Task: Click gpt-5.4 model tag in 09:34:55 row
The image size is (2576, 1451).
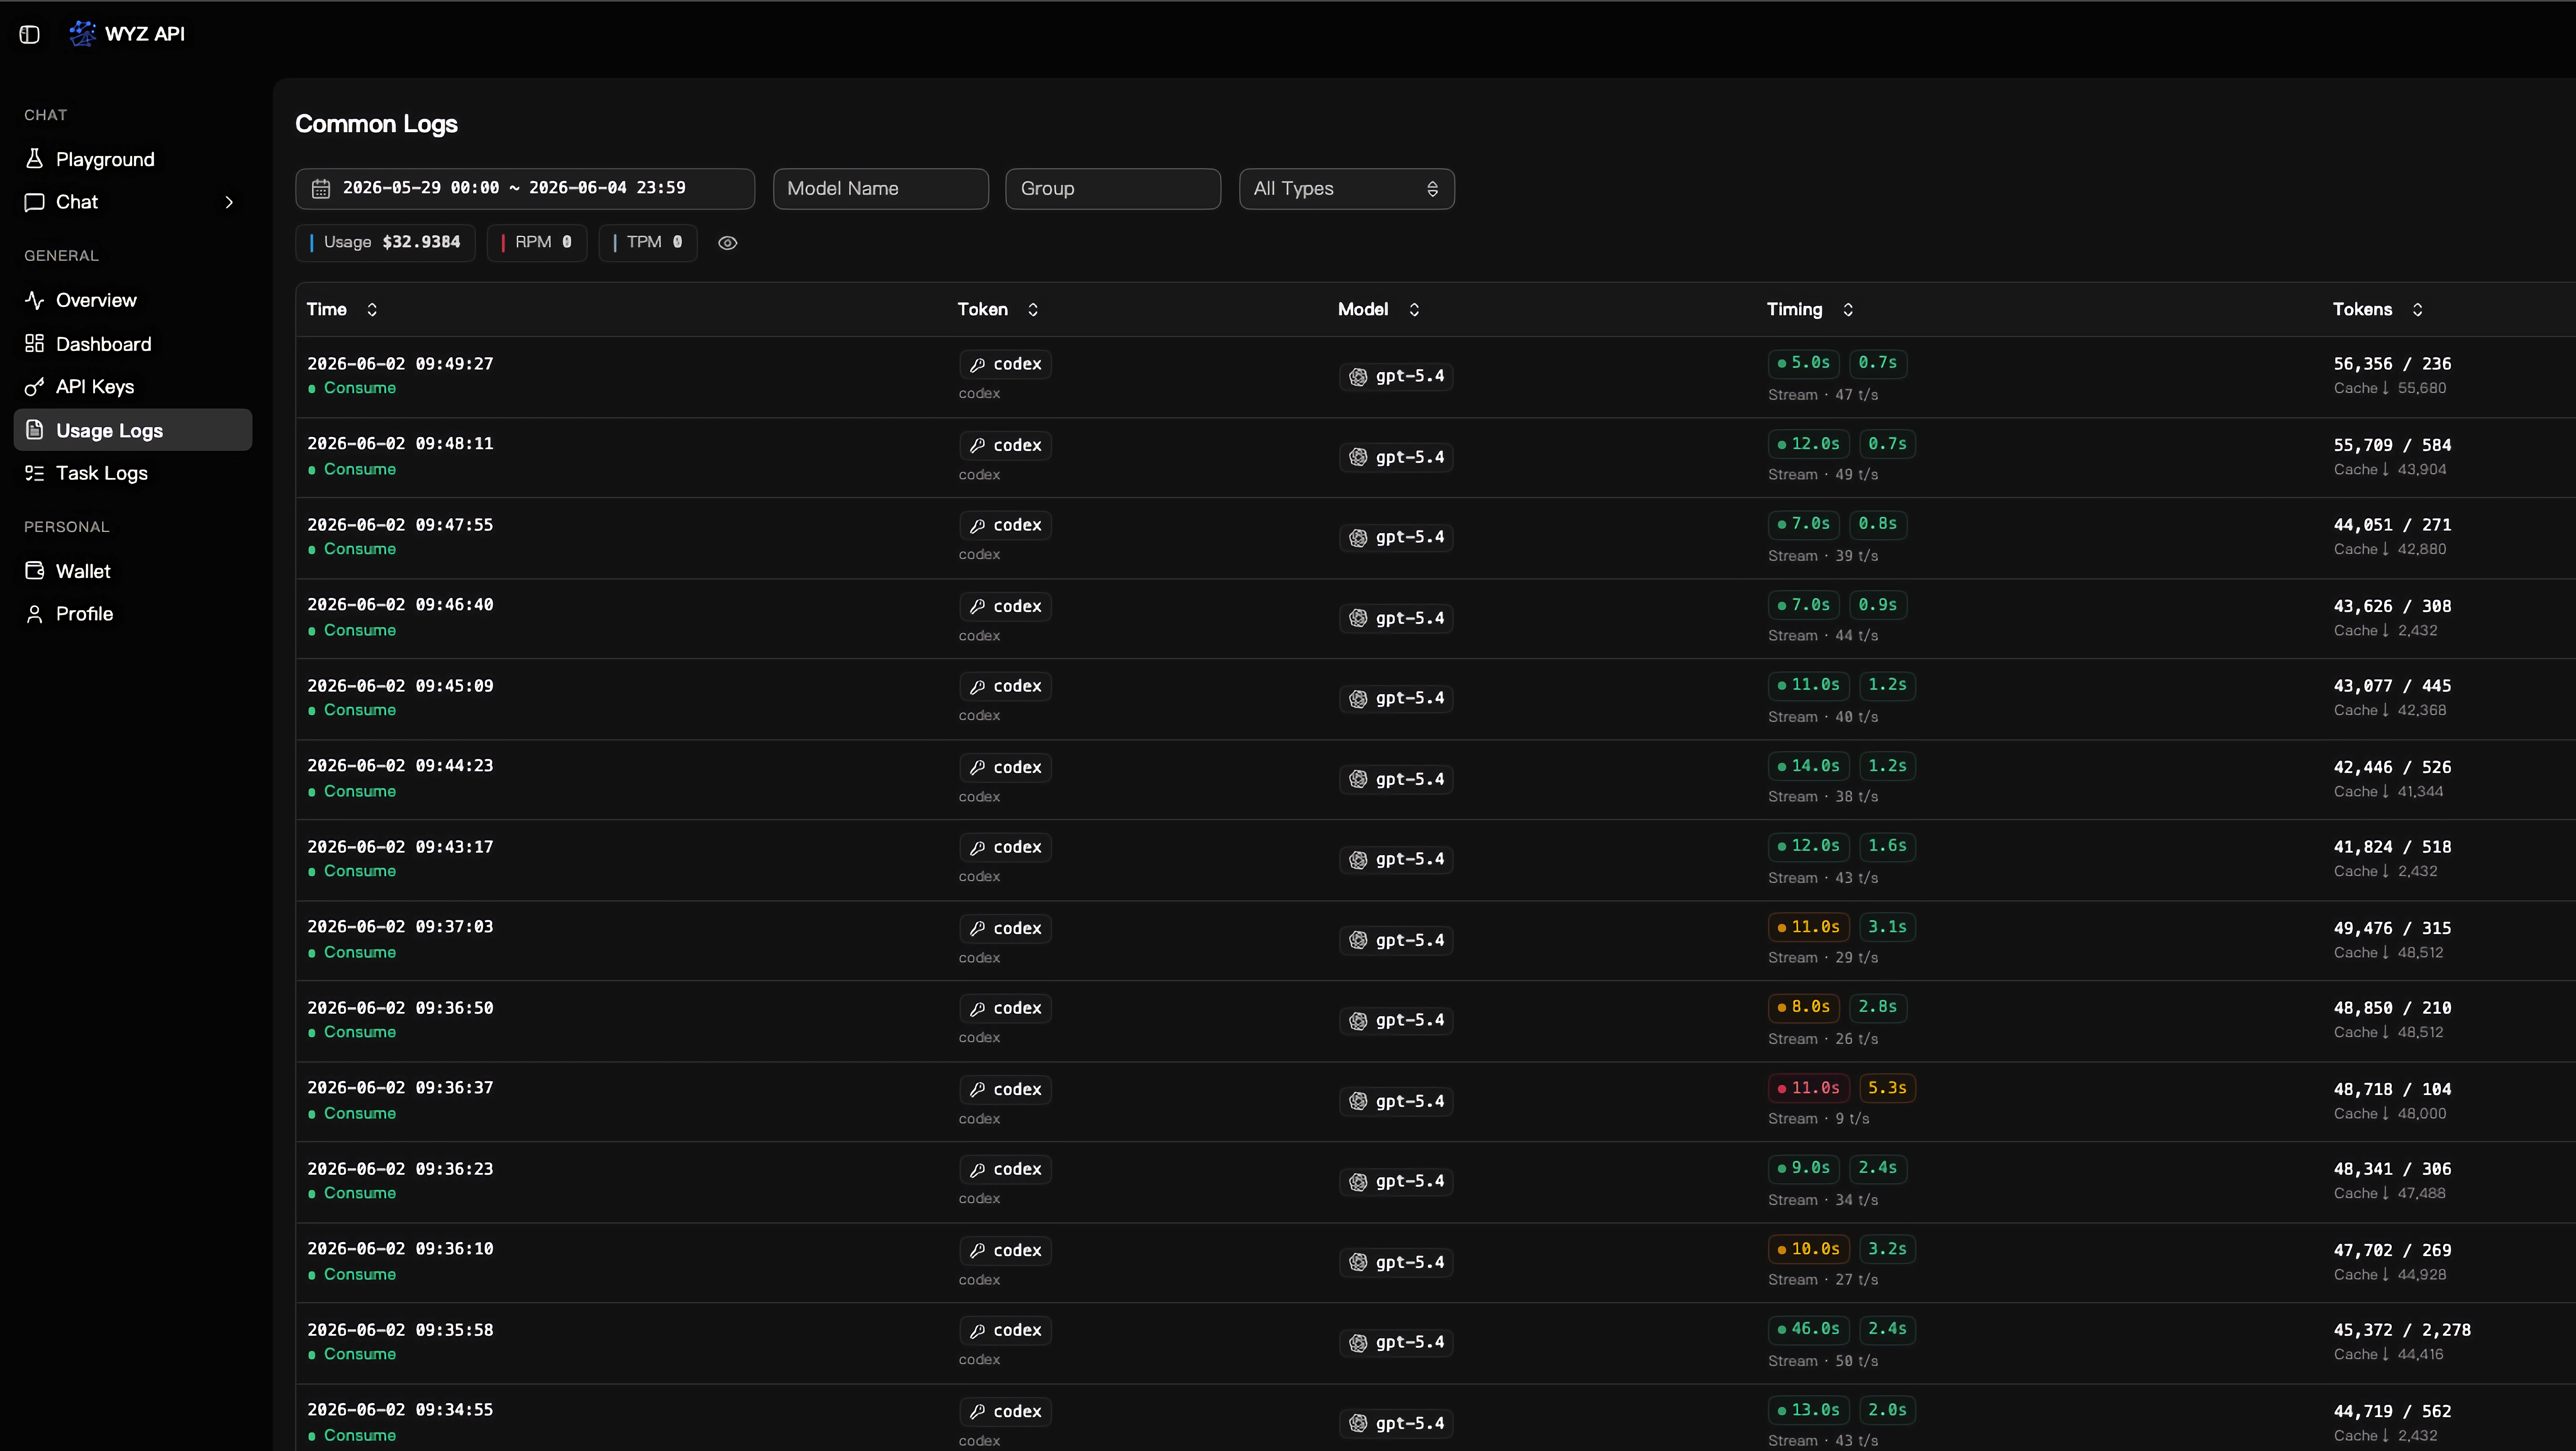Action: [1396, 1423]
